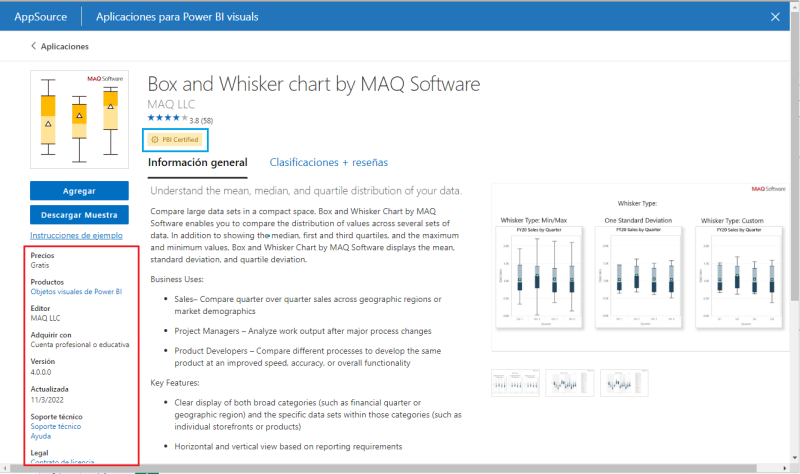Image resolution: width=800 pixels, height=474 pixels.
Task: Select the second screenshot thumbnail
Action: [567, 383]
